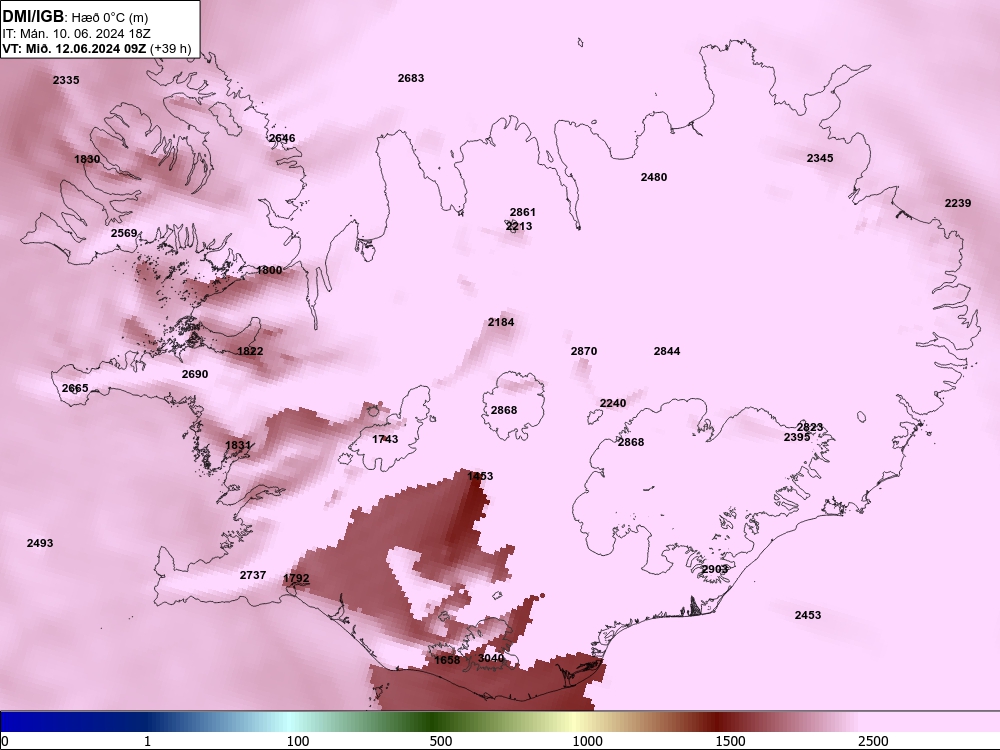The height and width of the screenshot is (750, 1000).
Task: Click the 2335 height value
Action: [x=66, y=80]
